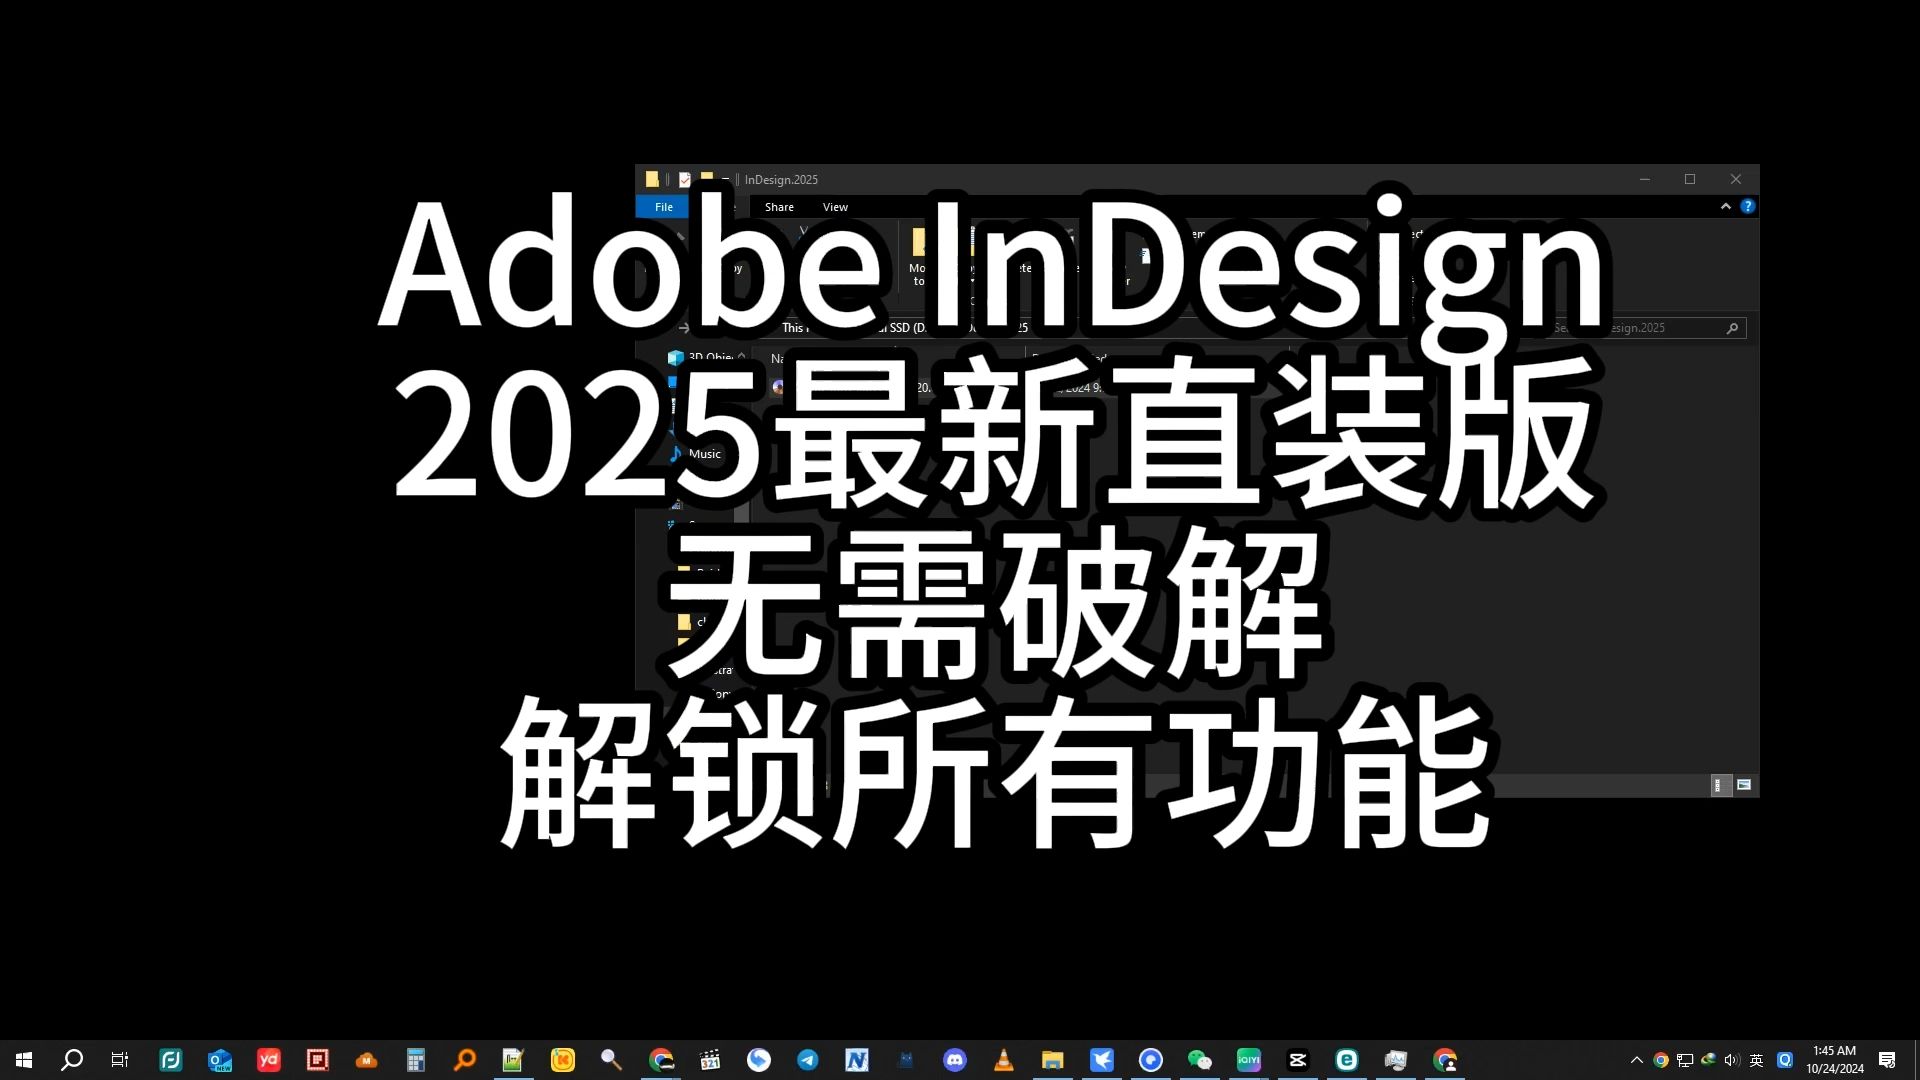Open the green notepad editor app

513,1060
